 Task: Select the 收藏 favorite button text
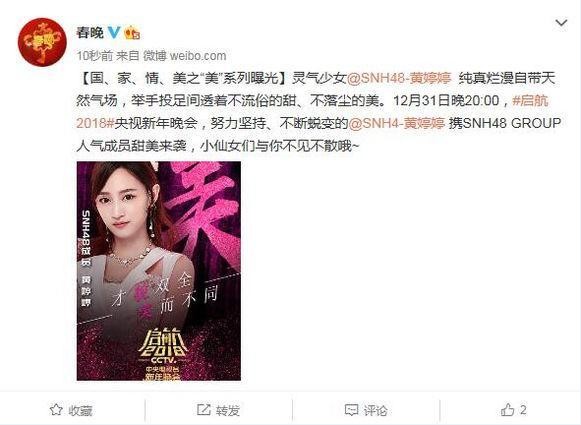click(x=80, y=410)
